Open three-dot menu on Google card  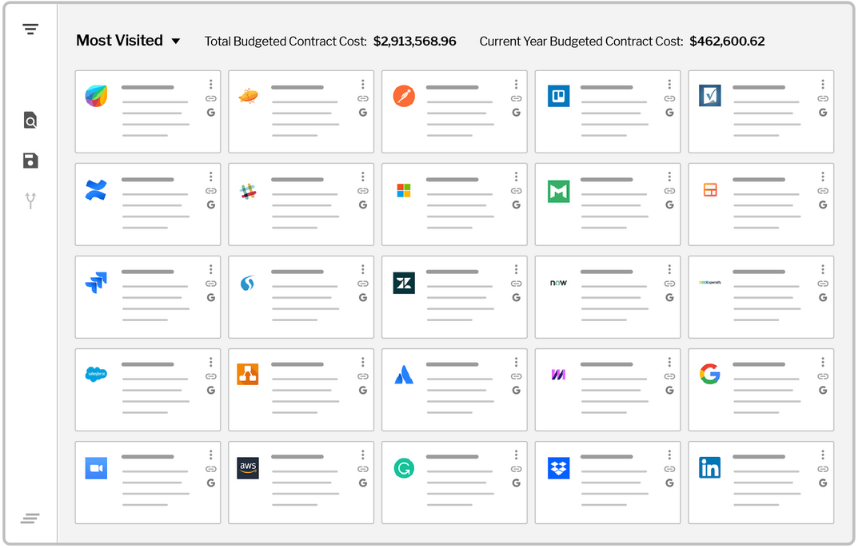pyautogui.click(x=822, y=362)
